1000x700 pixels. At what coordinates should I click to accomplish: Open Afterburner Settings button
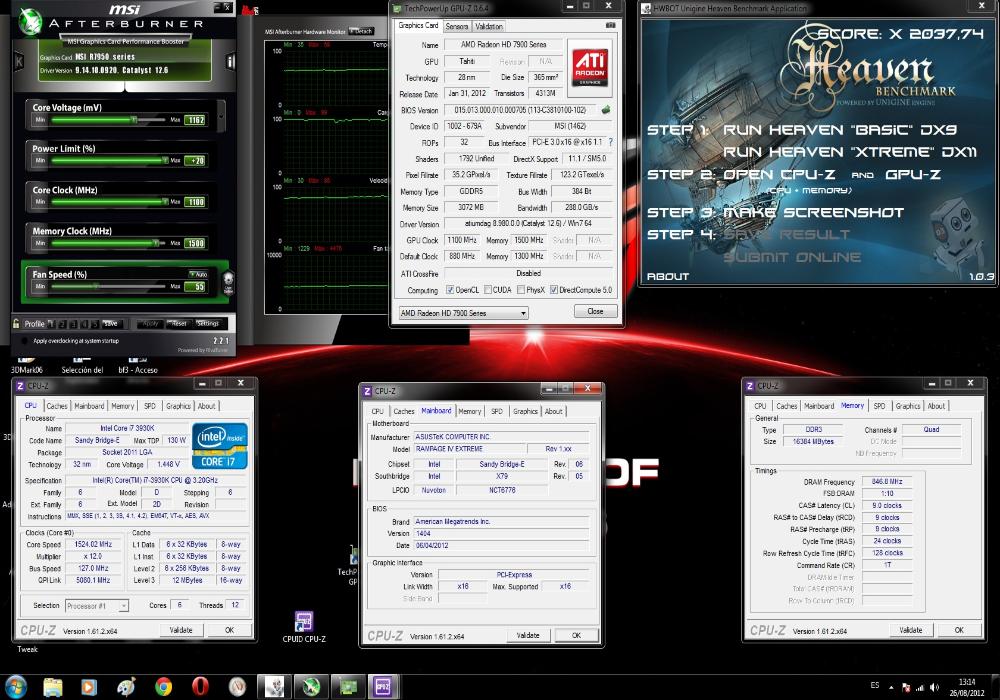207,324
